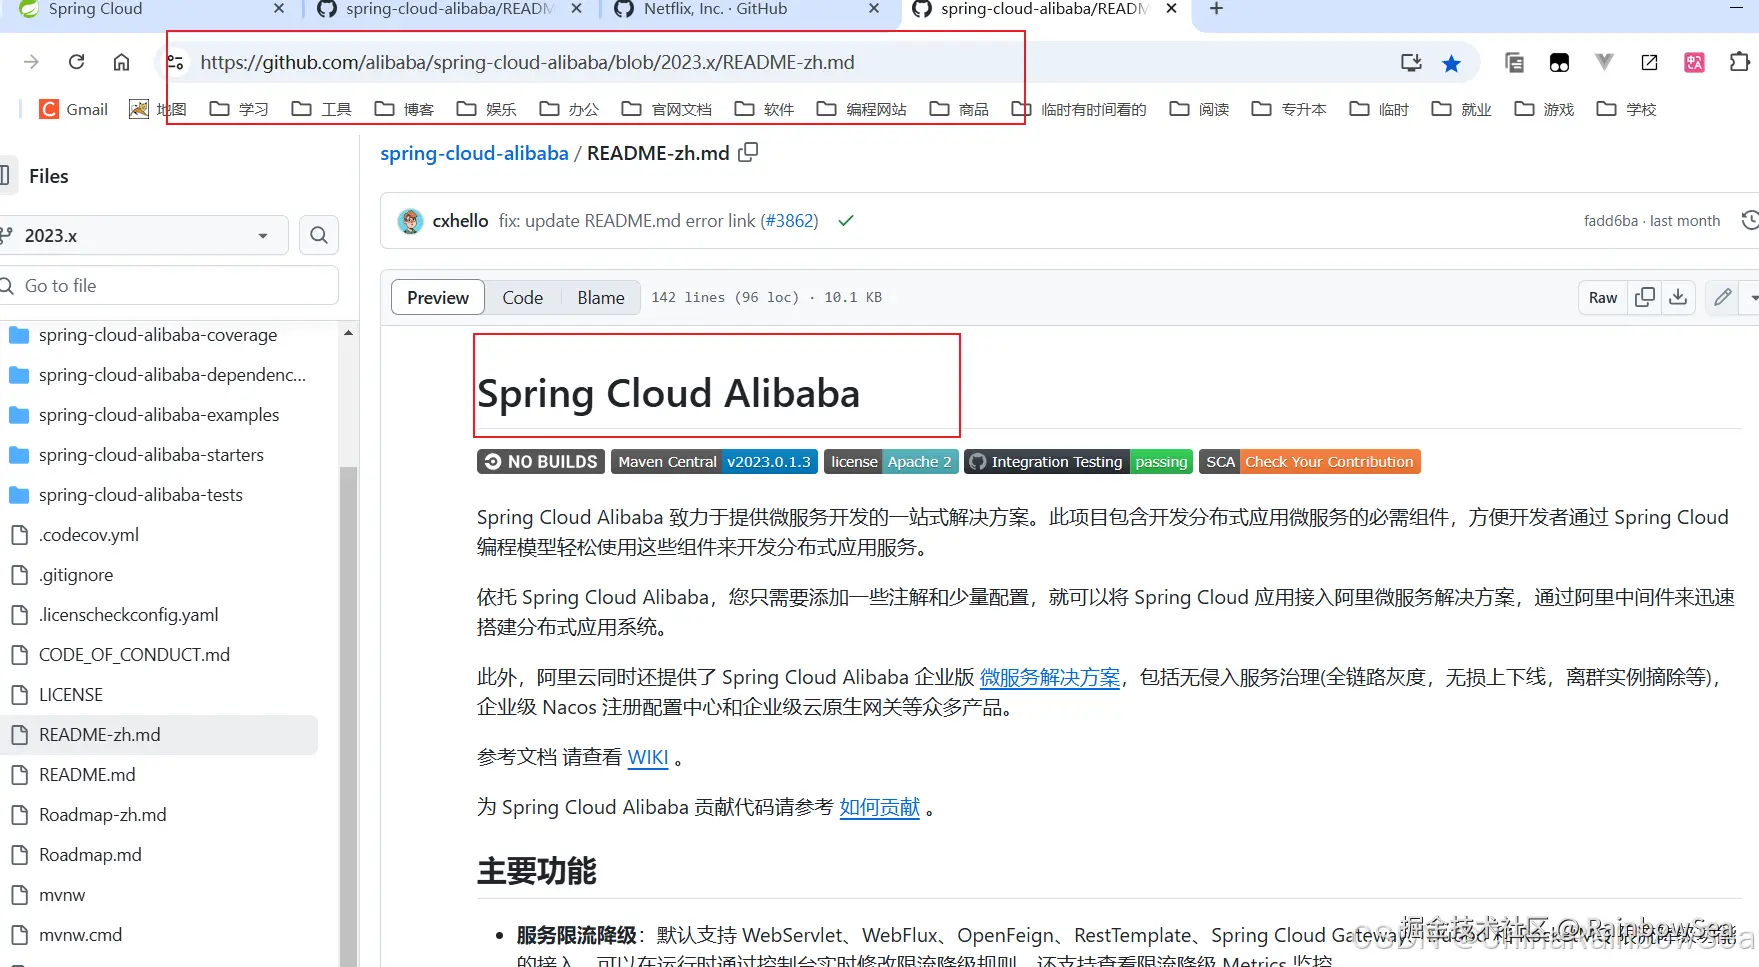The image size is (1759, 967).
Task: Open LICENSE in the file tree
Action: (71, 695)
